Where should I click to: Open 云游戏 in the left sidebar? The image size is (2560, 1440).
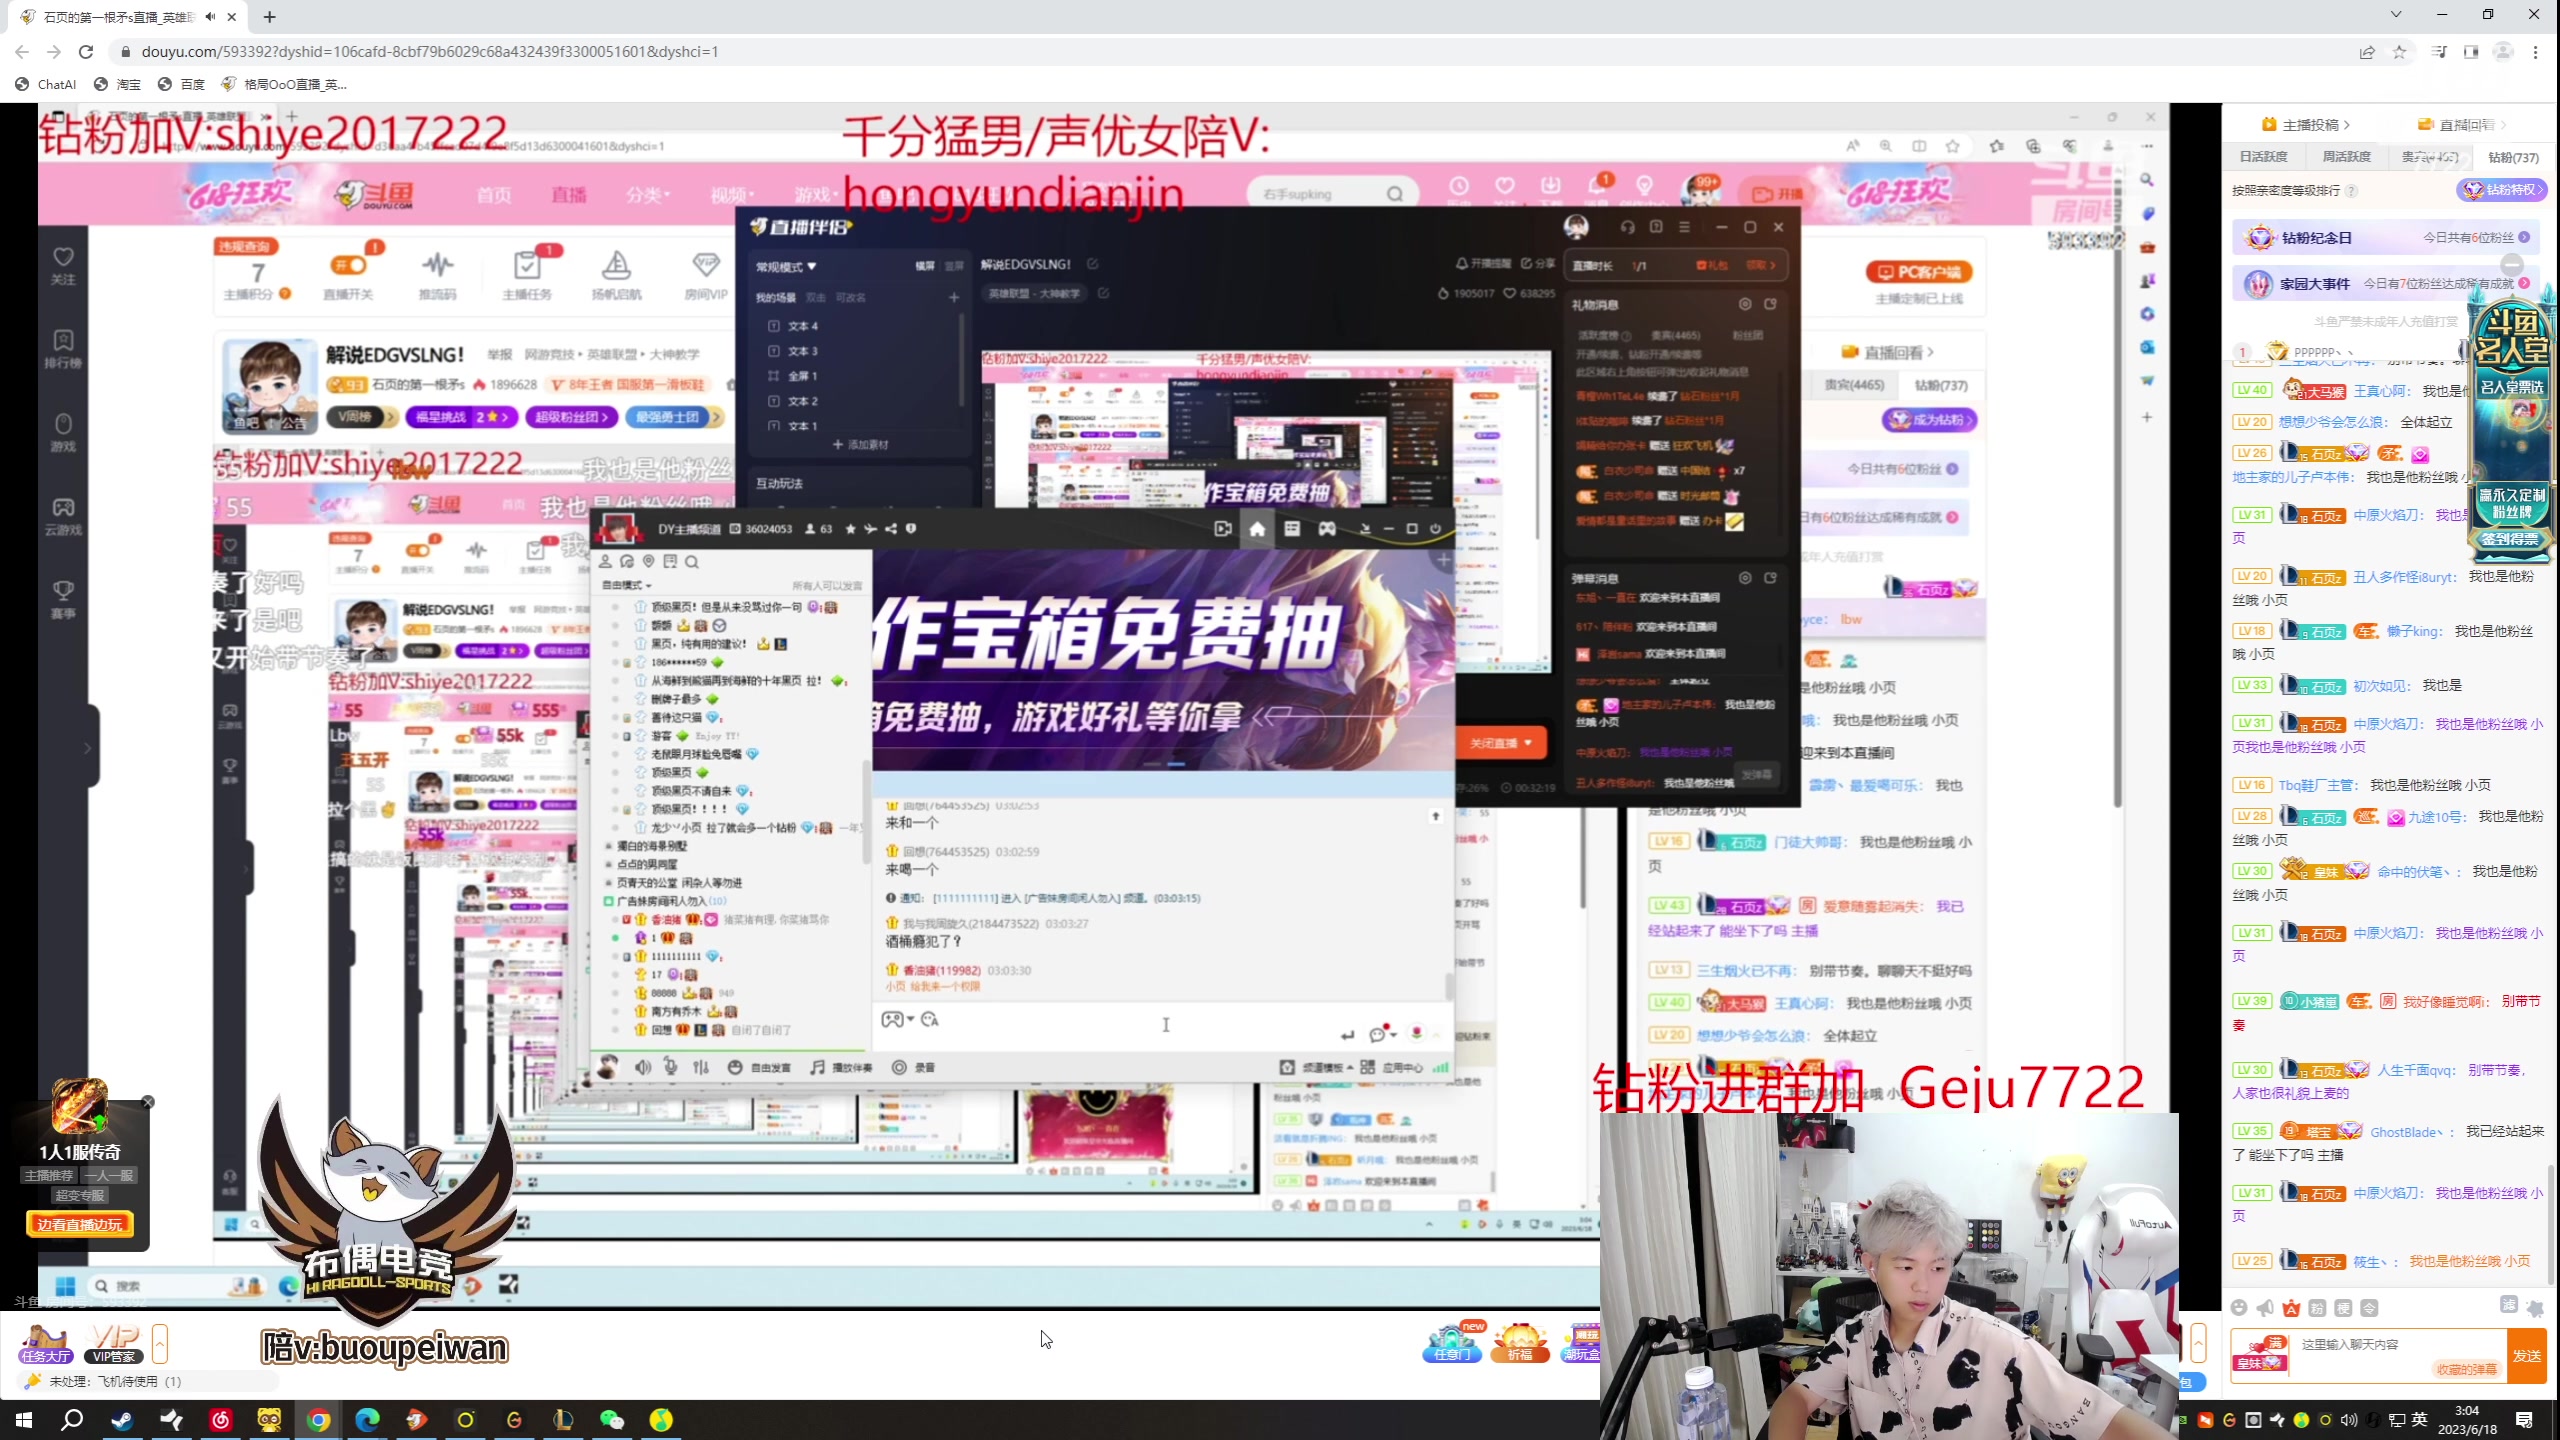coord(63,516)
